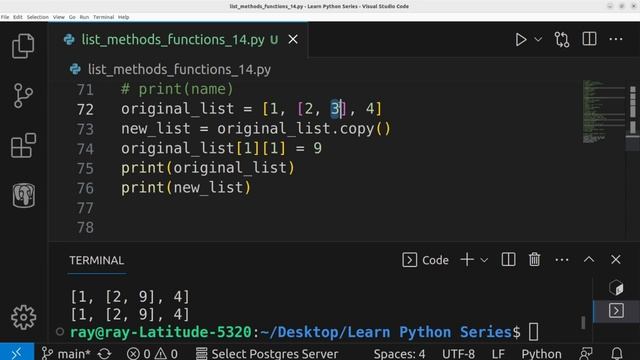The image size is (640, 360).
Task: Change end of line sequence LF
Action: coord(498,353)
